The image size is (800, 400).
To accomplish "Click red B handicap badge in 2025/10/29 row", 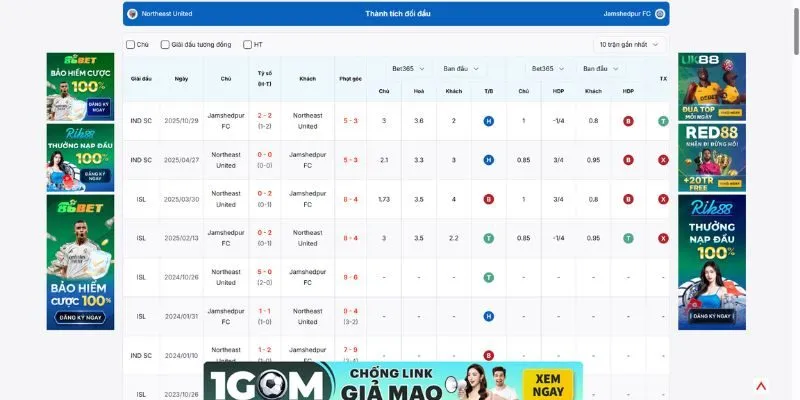I will (628, 121).
